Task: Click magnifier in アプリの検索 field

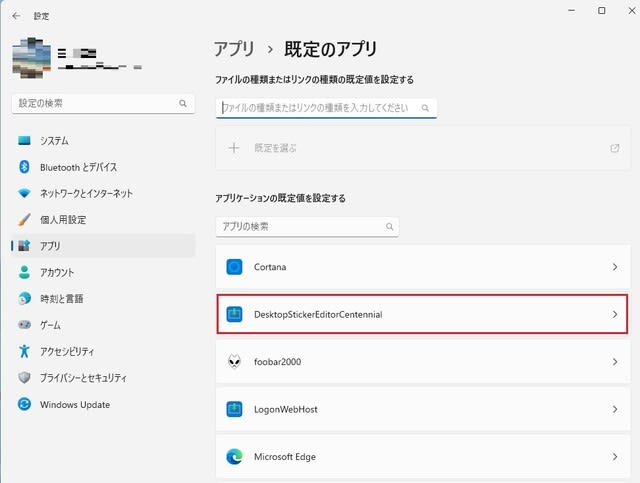Action: click(389, 227)
